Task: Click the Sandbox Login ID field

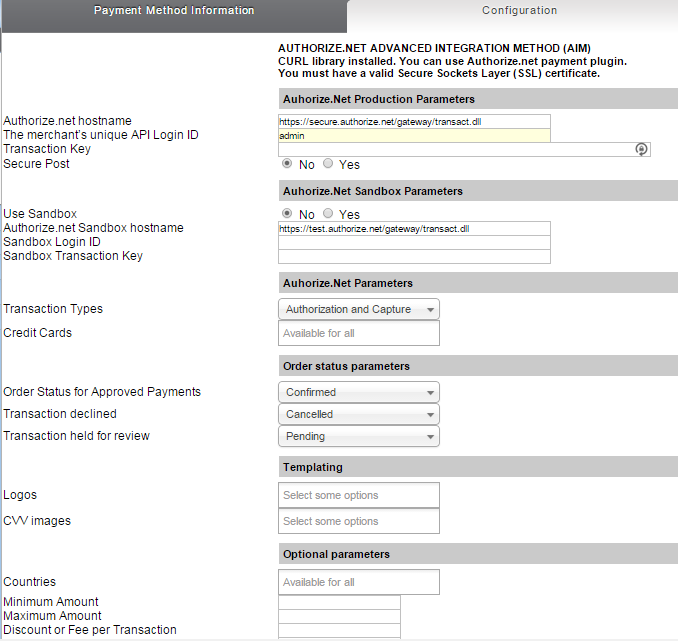Action: [414, 242]
